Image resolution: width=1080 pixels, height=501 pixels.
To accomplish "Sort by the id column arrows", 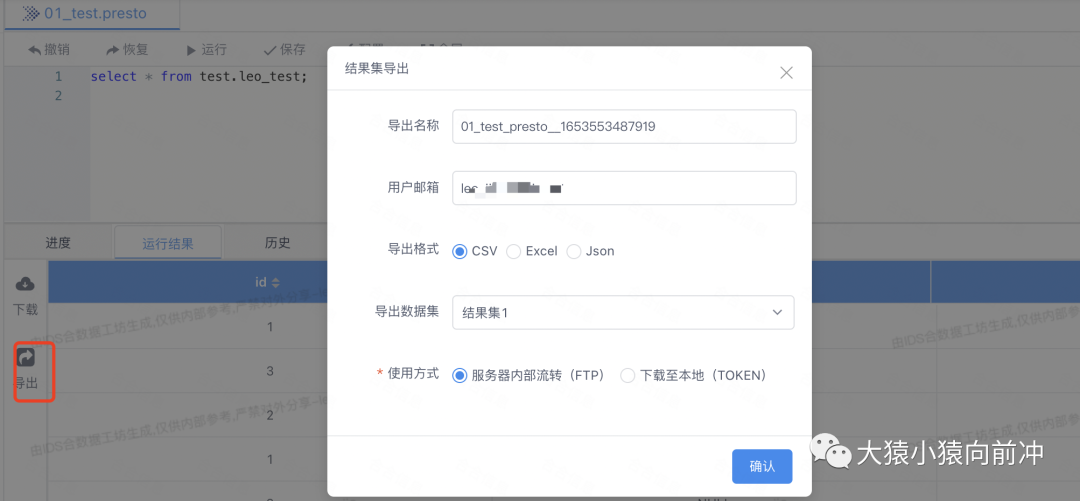I will pyautogui.click(x=276, y=283).
